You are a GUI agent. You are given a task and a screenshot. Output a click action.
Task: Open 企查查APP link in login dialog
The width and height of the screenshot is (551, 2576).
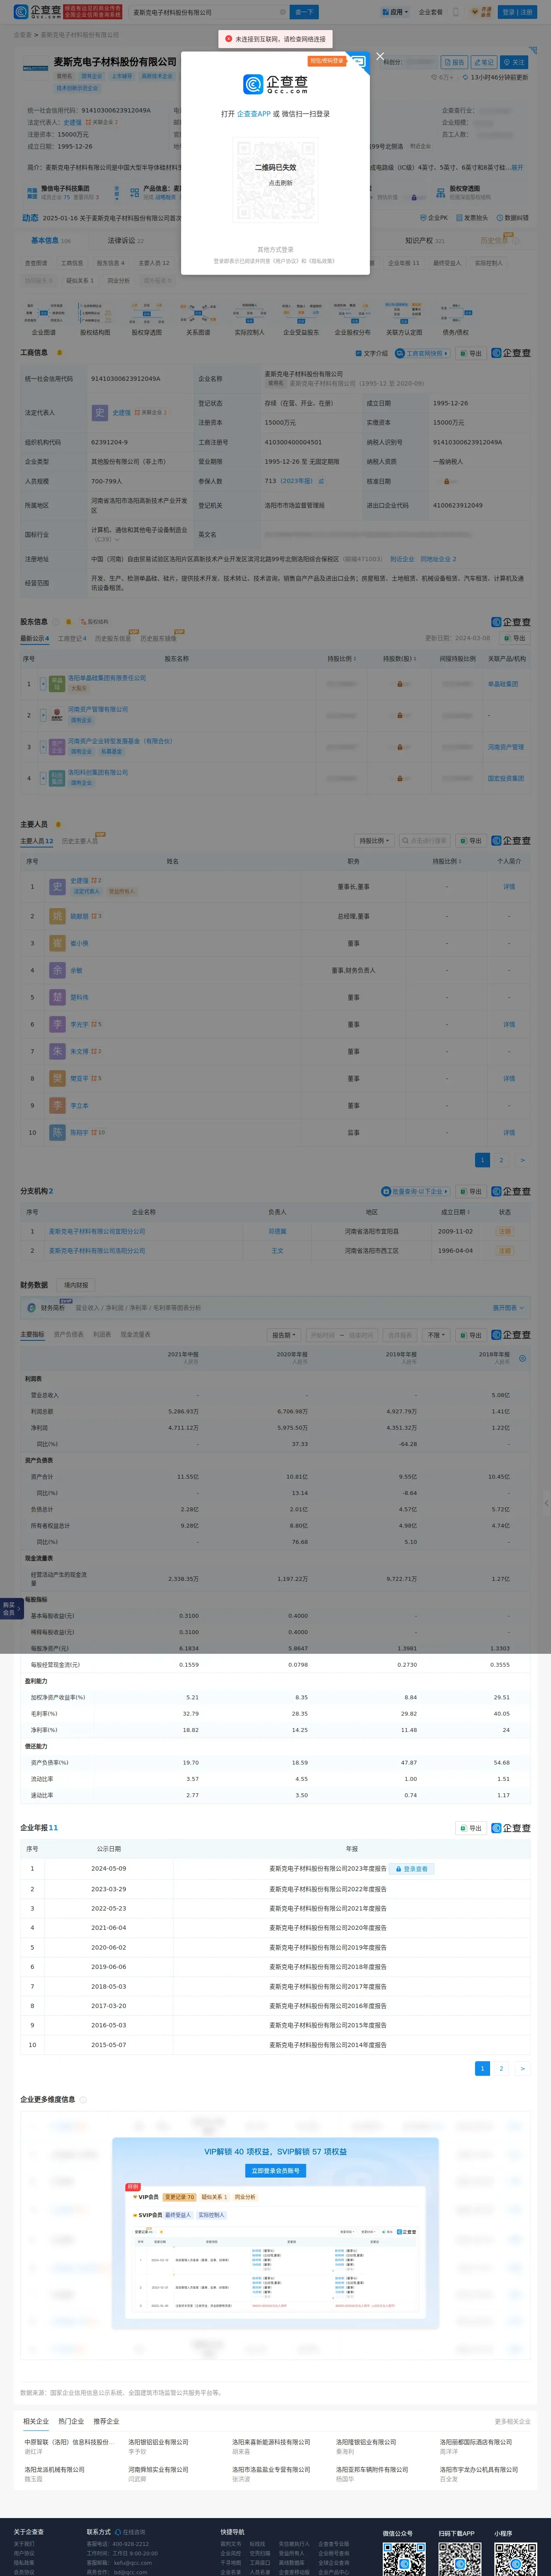(x=254, y=114)
